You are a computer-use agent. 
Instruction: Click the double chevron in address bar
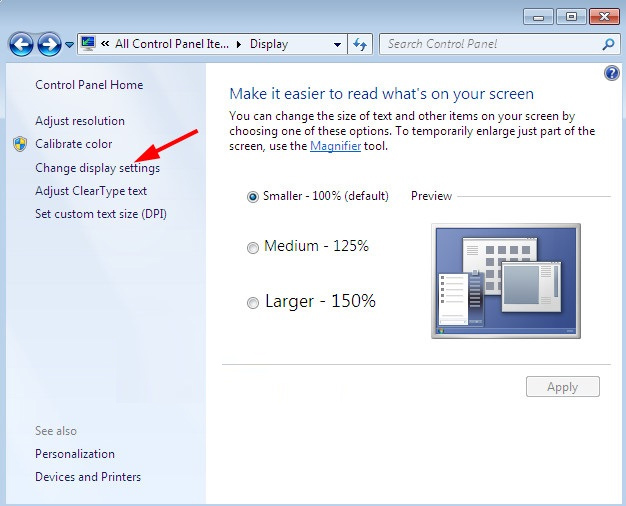click(105, 44)
